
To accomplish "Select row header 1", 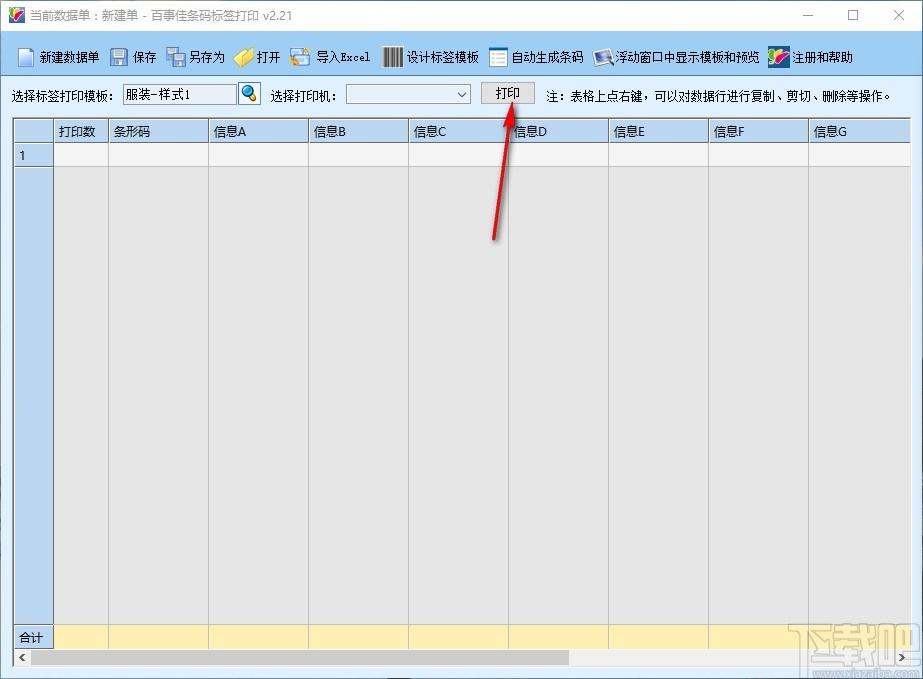I will (x=34, y=155).
